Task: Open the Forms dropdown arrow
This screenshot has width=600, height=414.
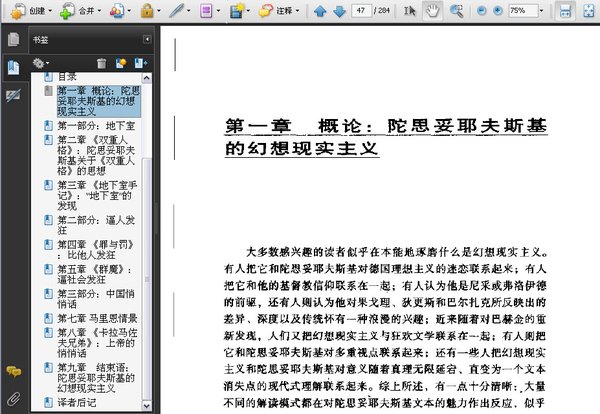Action: 218,11
